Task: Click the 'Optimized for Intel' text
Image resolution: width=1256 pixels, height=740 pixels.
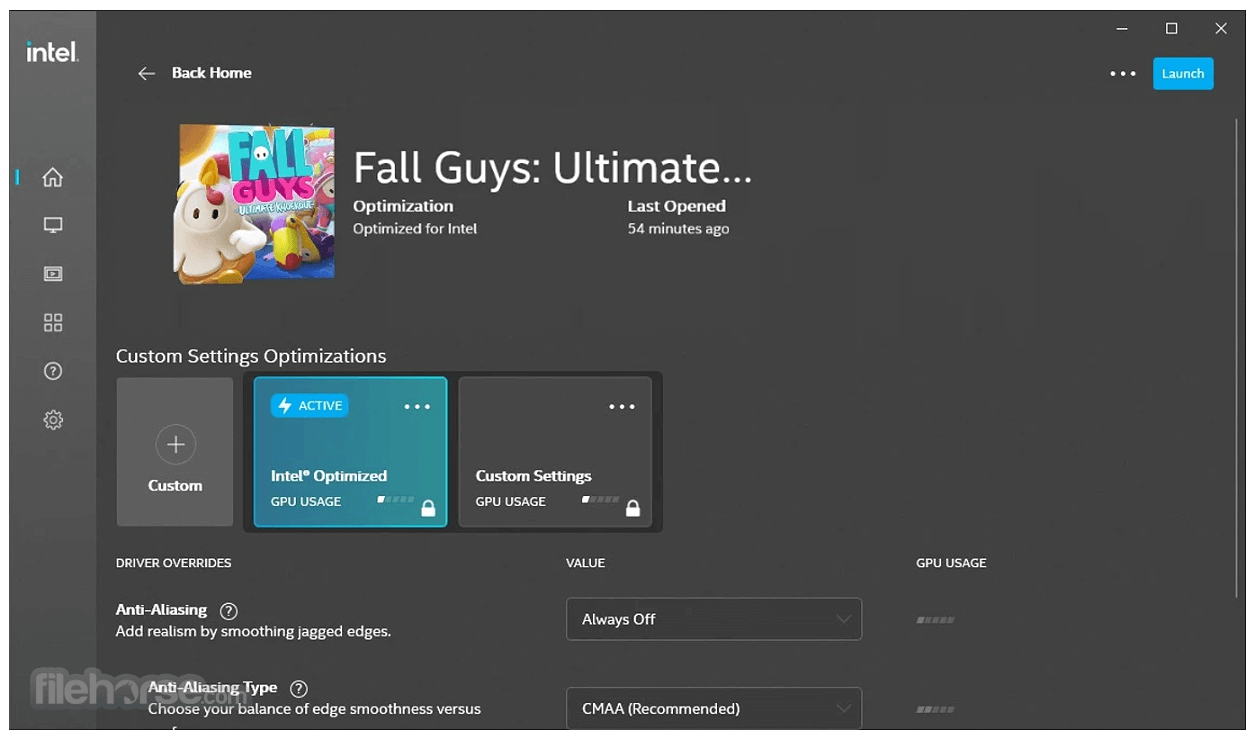Action: click(415, 229)
